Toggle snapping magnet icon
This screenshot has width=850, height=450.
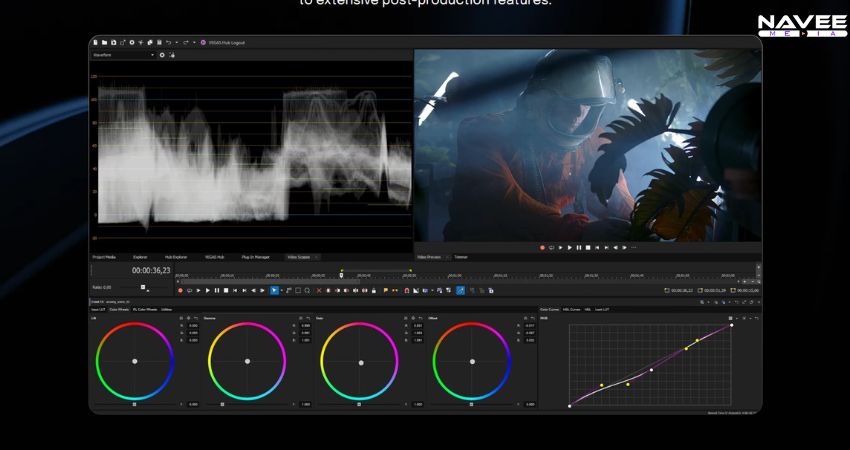(407, 291)
